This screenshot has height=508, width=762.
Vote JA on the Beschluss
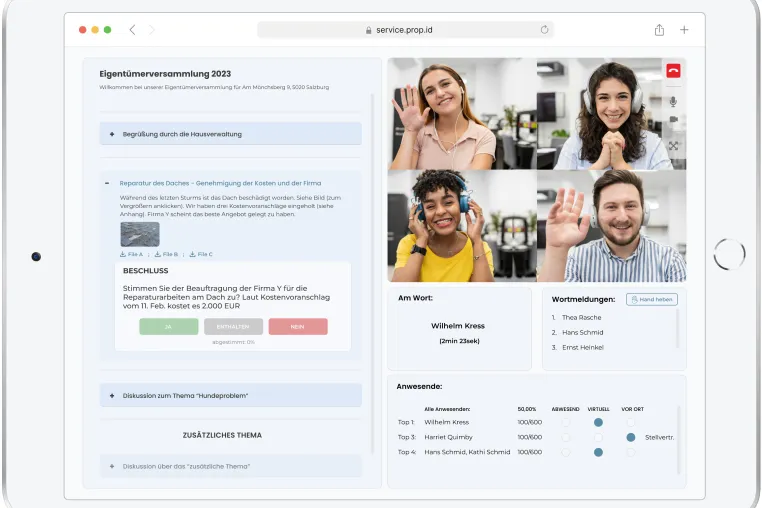point(169,327)
